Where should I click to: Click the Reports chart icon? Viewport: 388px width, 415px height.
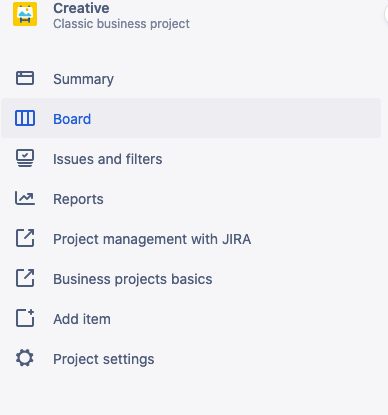(25, 198)
